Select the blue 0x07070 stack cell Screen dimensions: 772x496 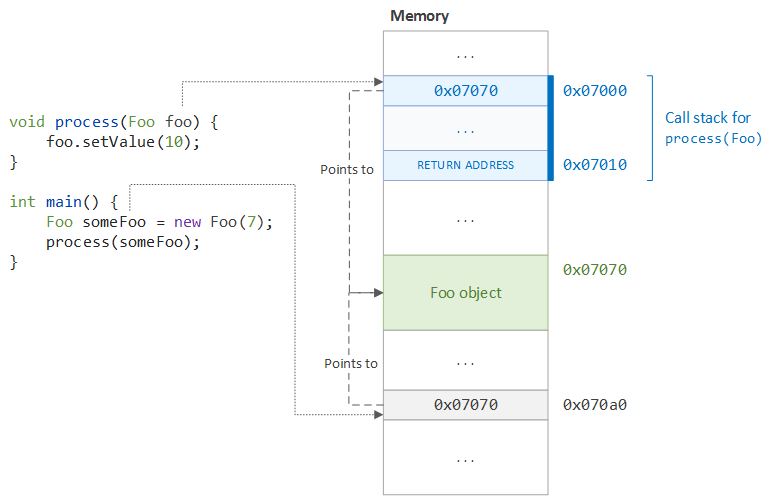465,91
